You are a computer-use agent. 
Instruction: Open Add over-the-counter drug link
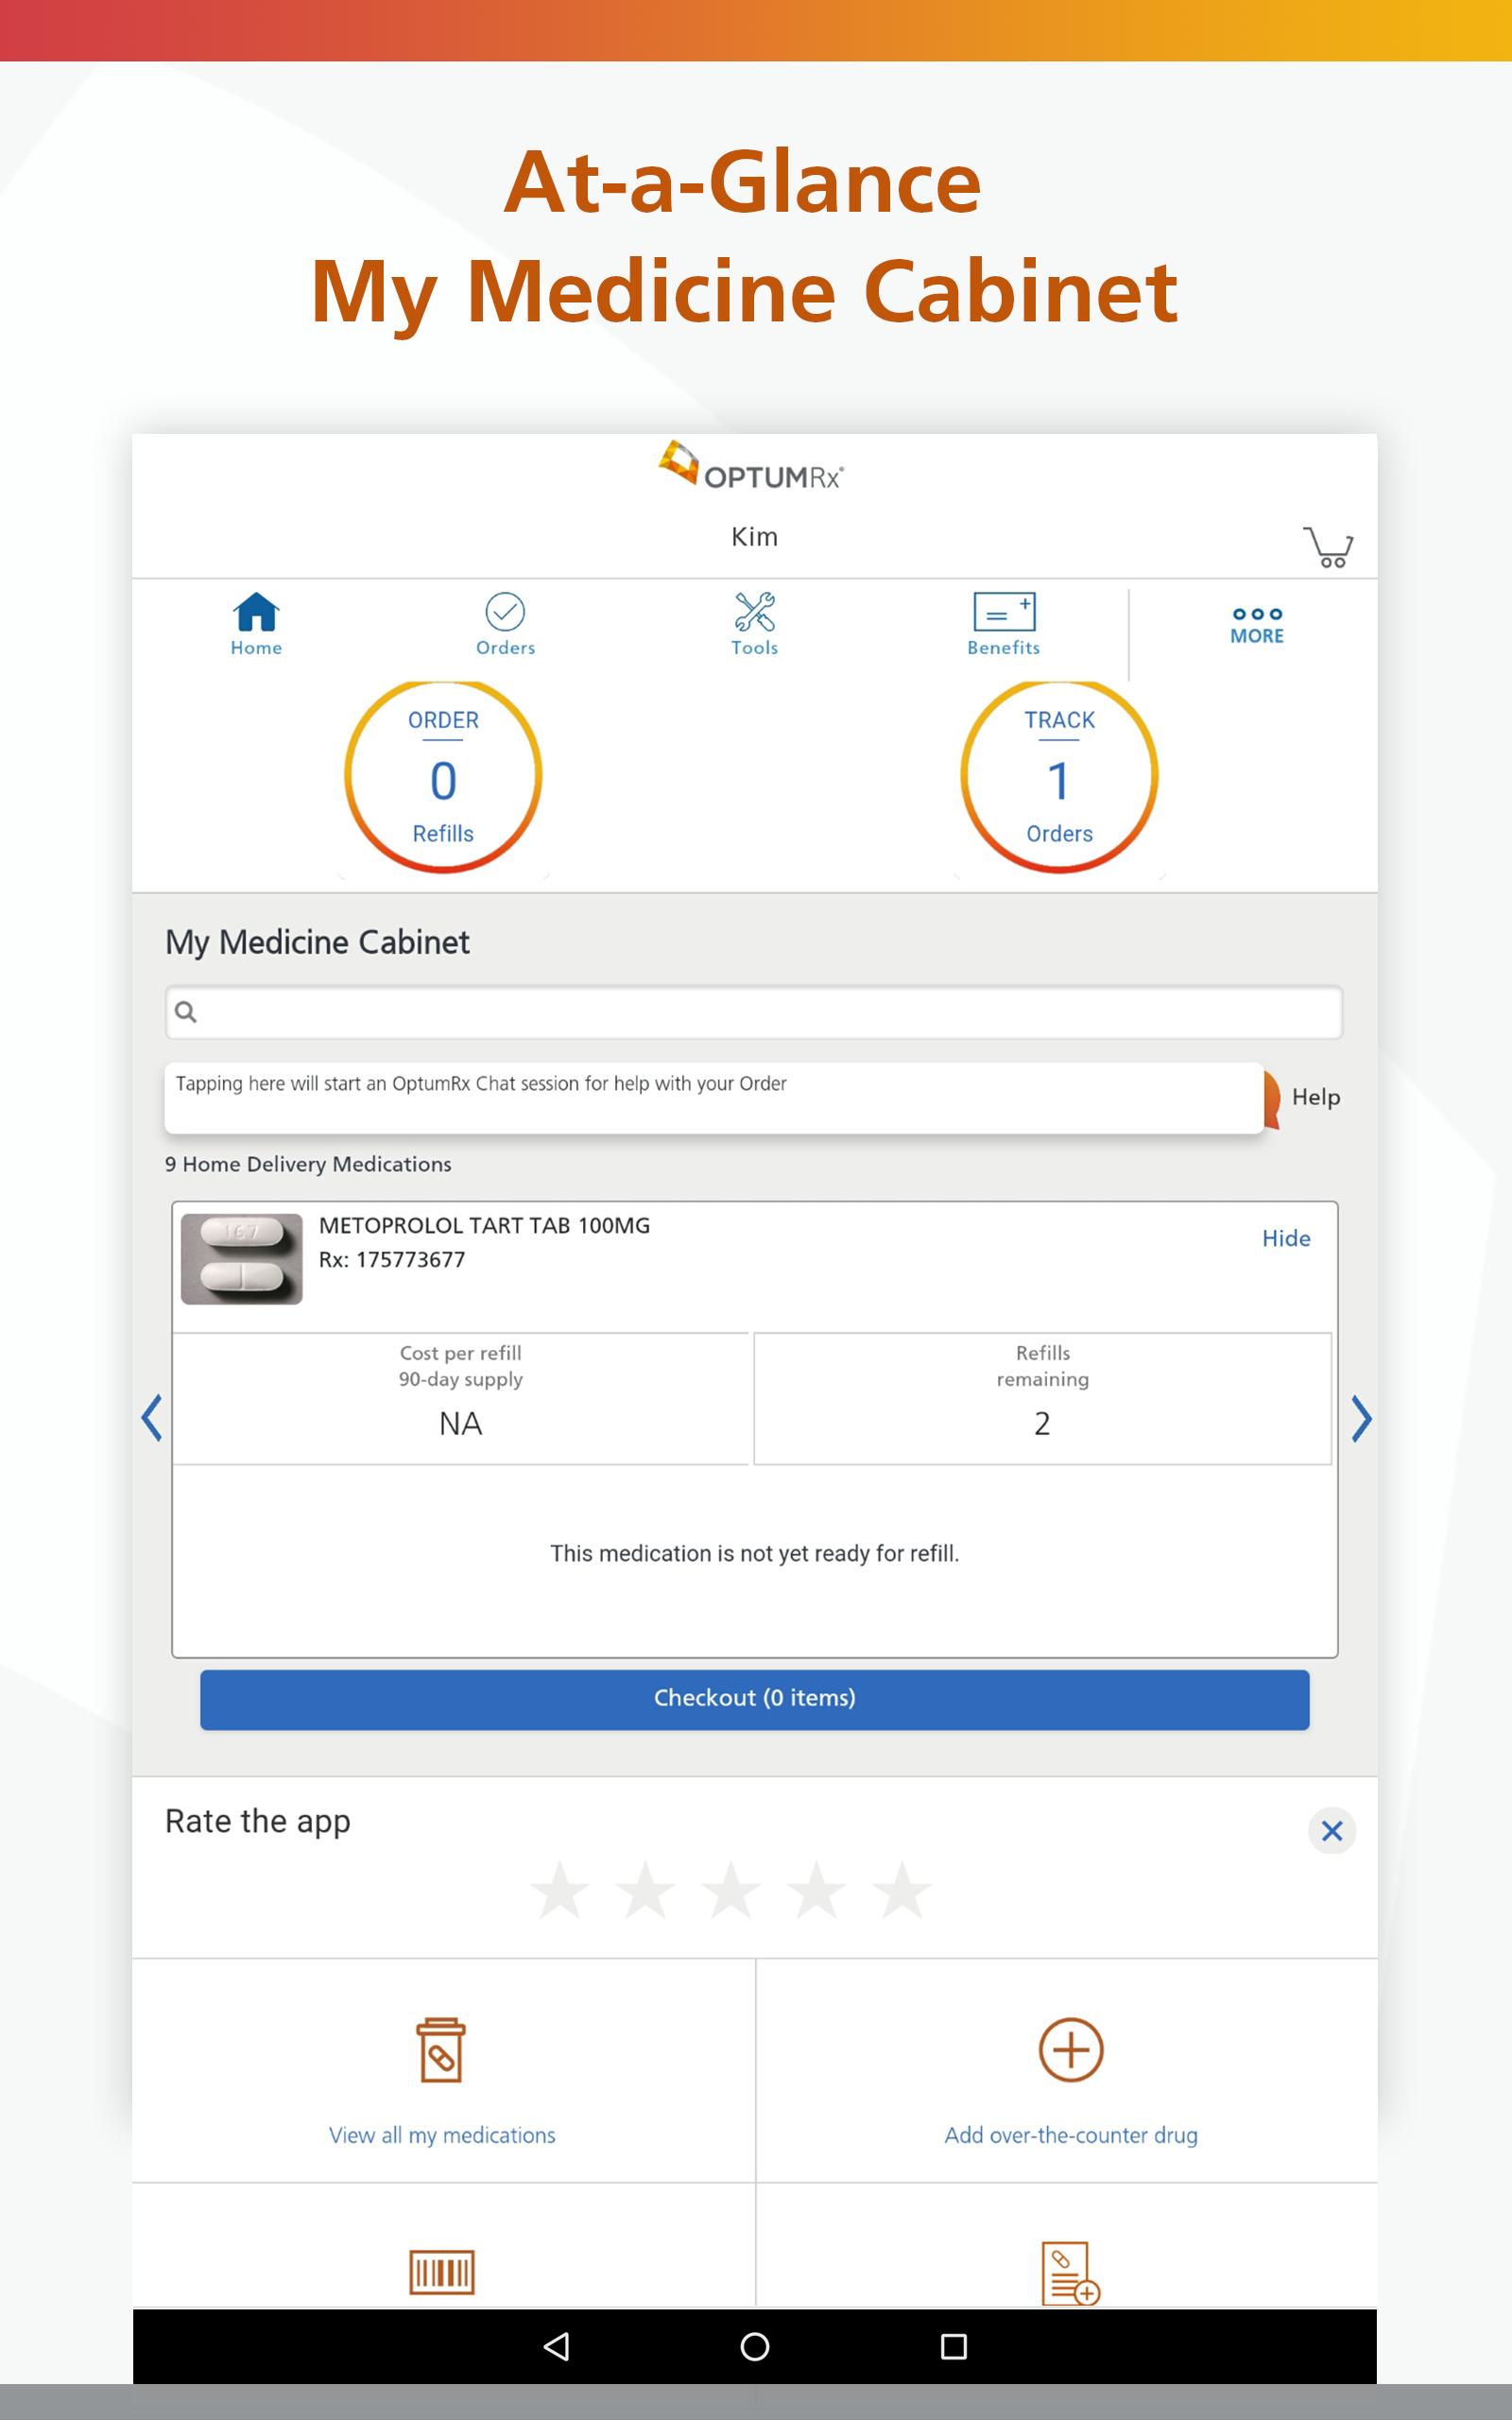coord(1071,2135)
